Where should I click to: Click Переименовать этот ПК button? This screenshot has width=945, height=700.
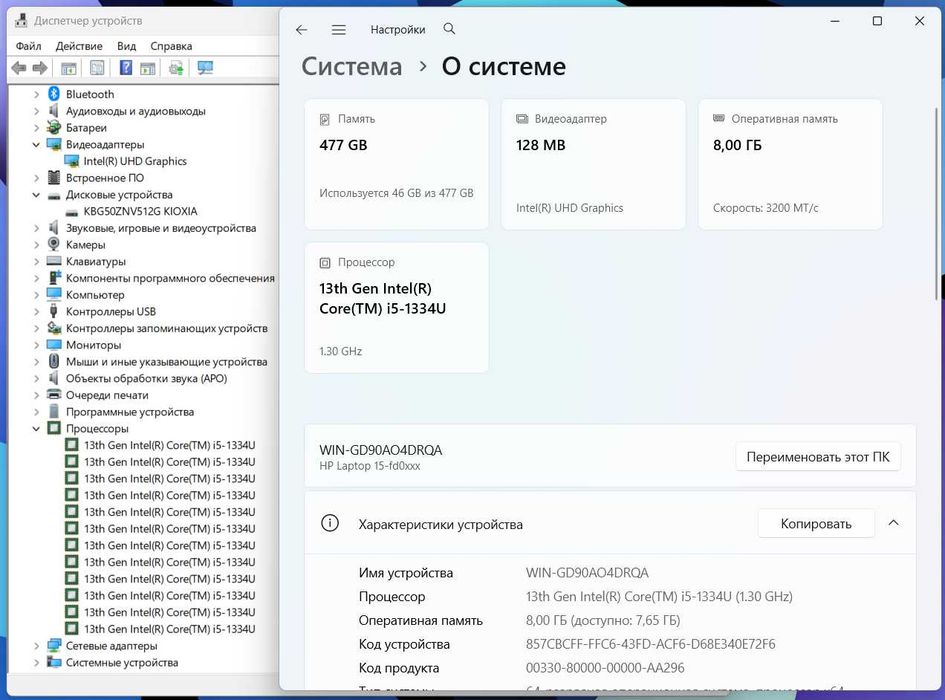(x=818, y=457)
